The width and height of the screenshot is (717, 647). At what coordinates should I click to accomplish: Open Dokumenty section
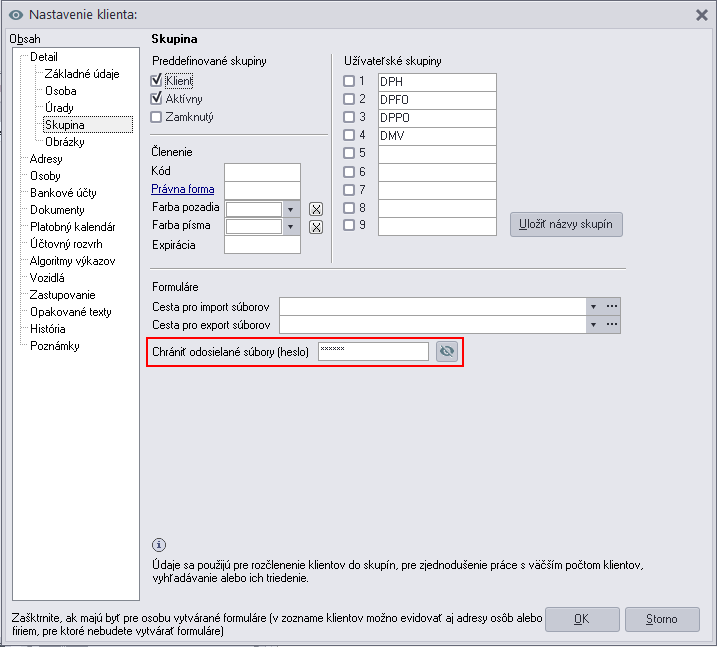pyautogui.click(x=57, y=209)
